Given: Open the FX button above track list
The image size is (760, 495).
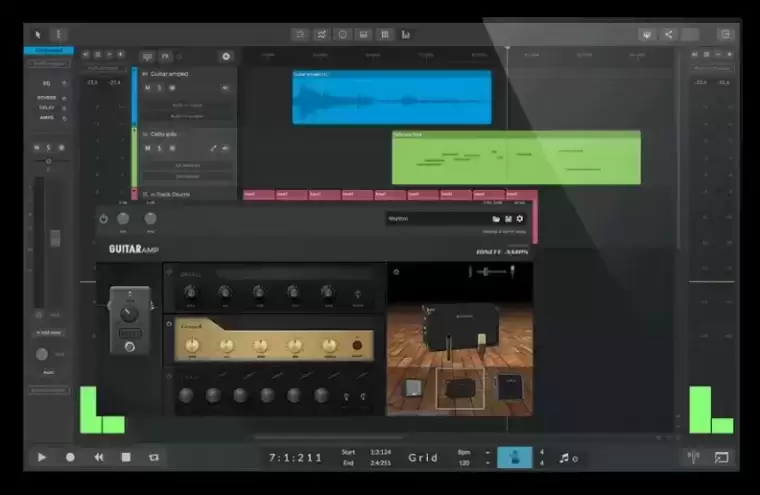Looking at the screenshot, I should [165, 57].
